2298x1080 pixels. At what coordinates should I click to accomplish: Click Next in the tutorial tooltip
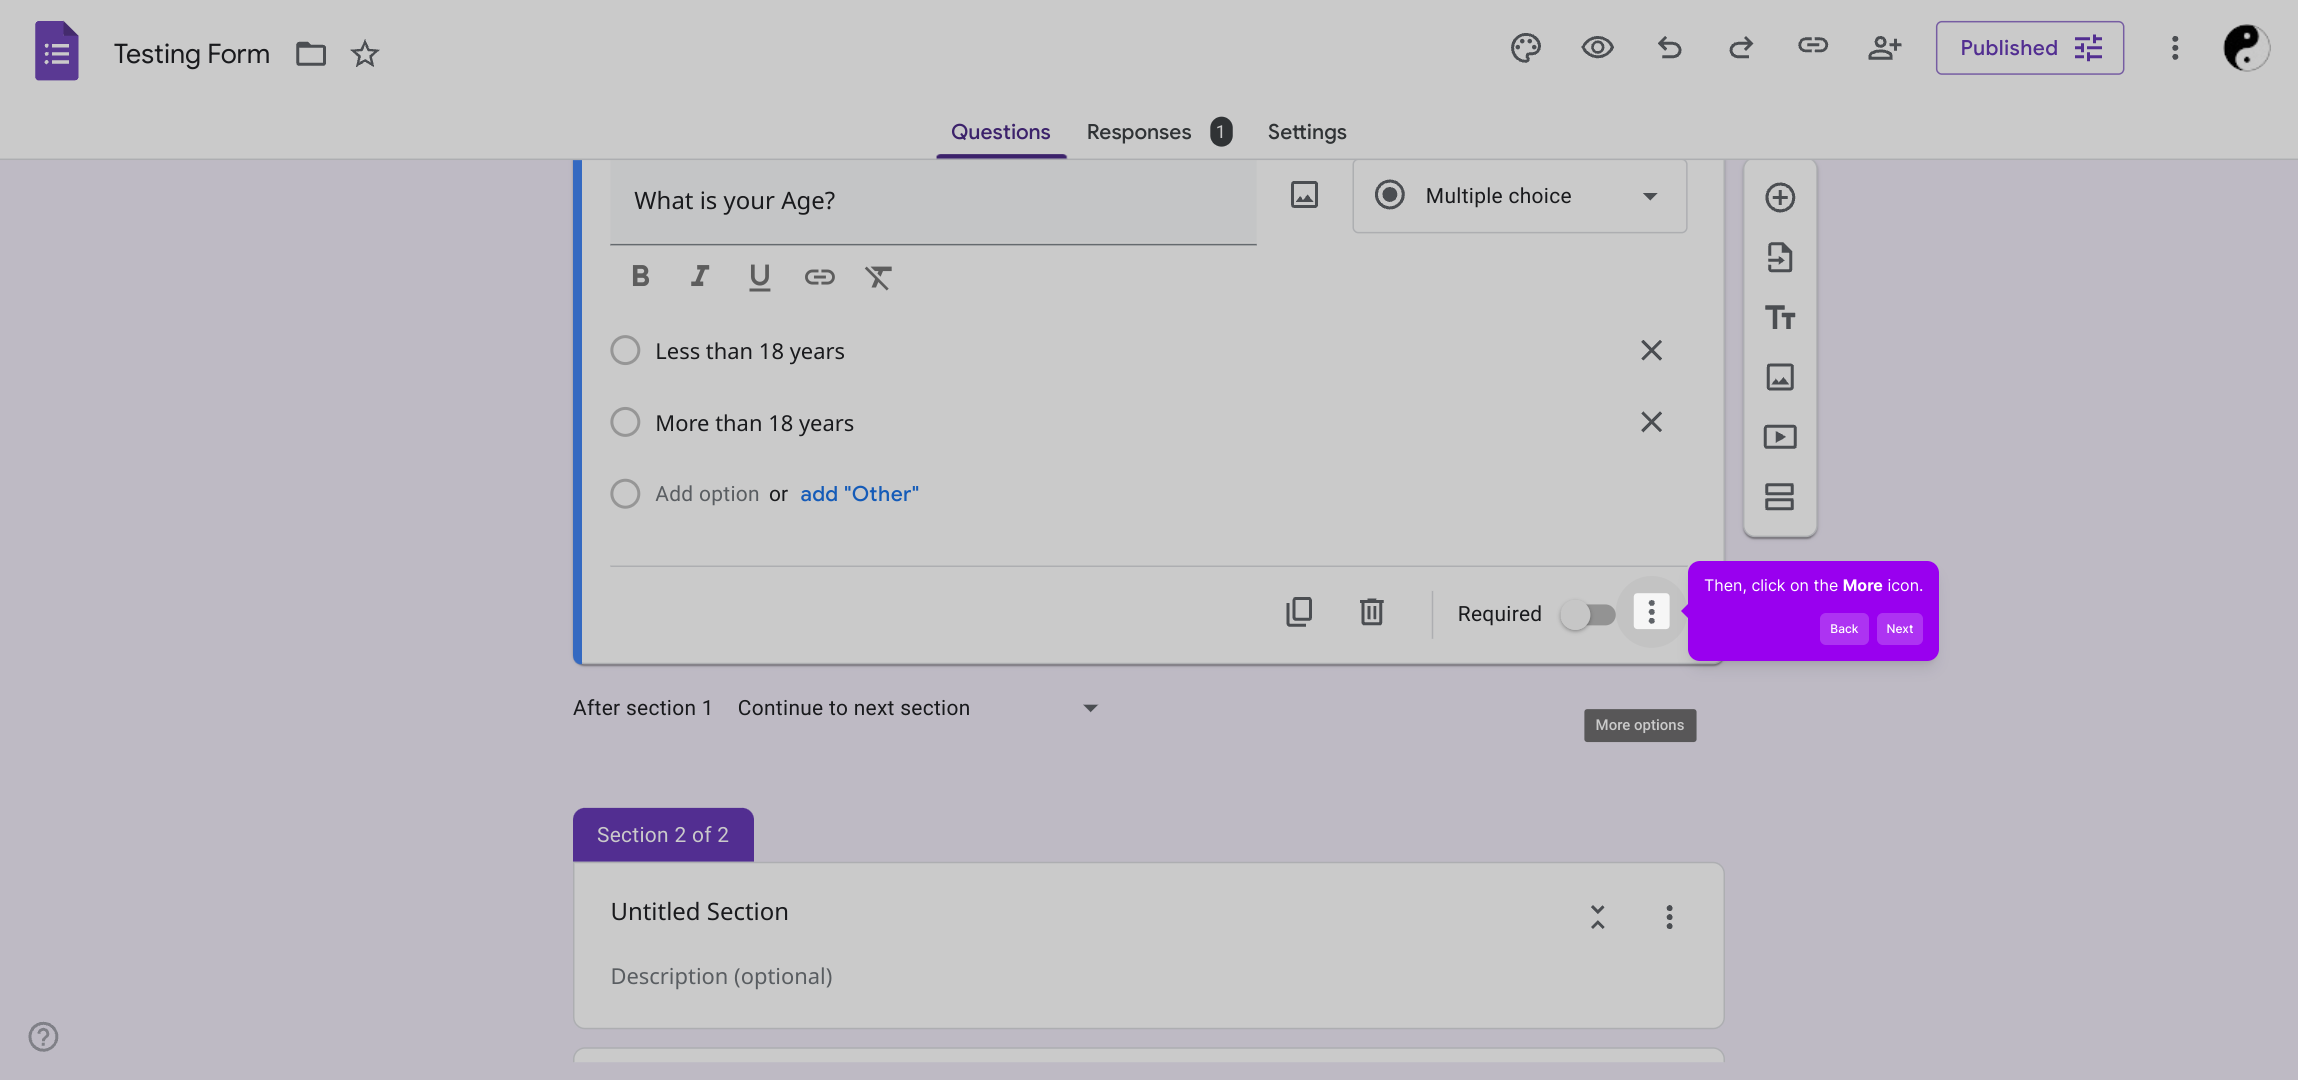pos(1899,629)
